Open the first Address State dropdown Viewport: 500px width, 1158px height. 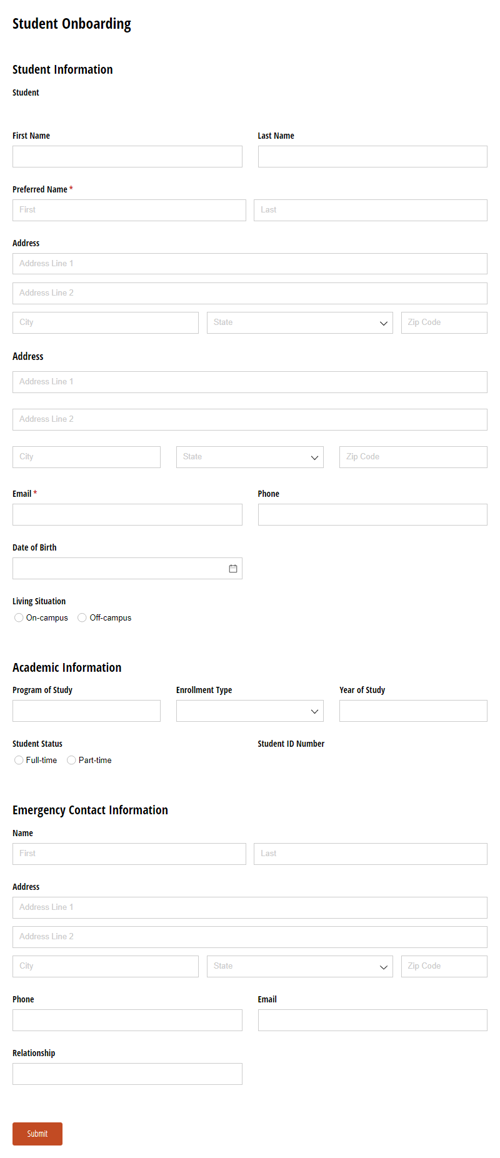300,323
